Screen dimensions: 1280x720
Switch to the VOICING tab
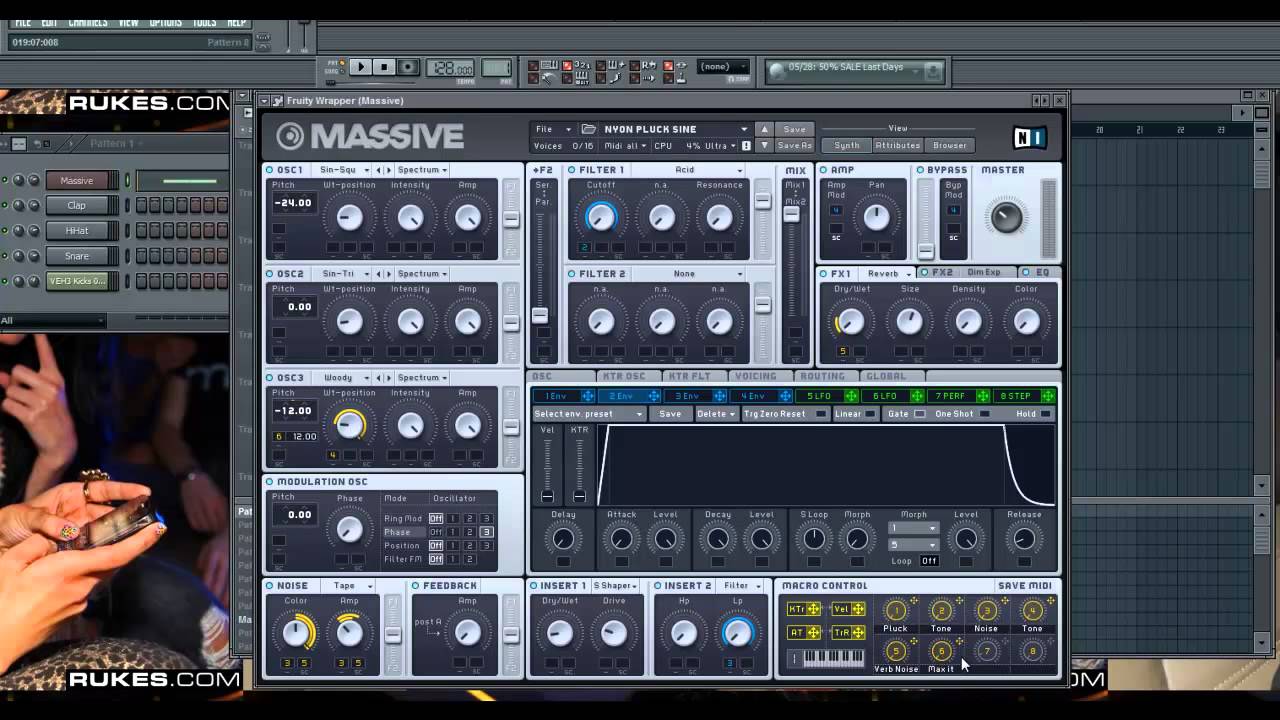[755, 377]
